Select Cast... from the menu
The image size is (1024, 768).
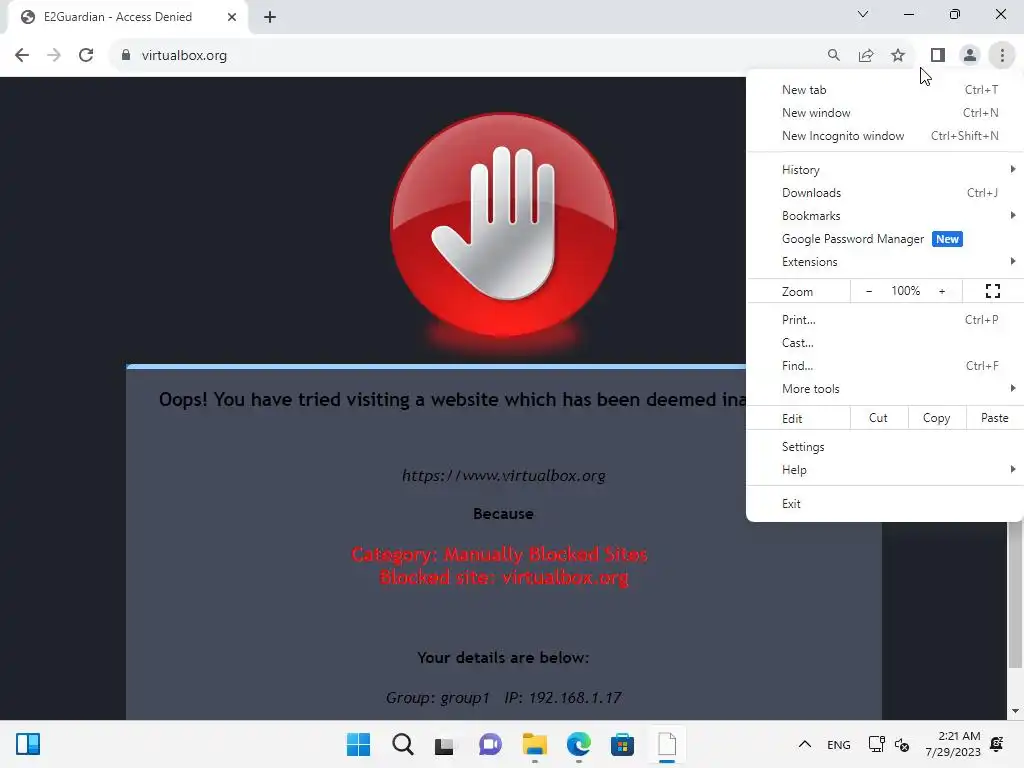point(885,343)
